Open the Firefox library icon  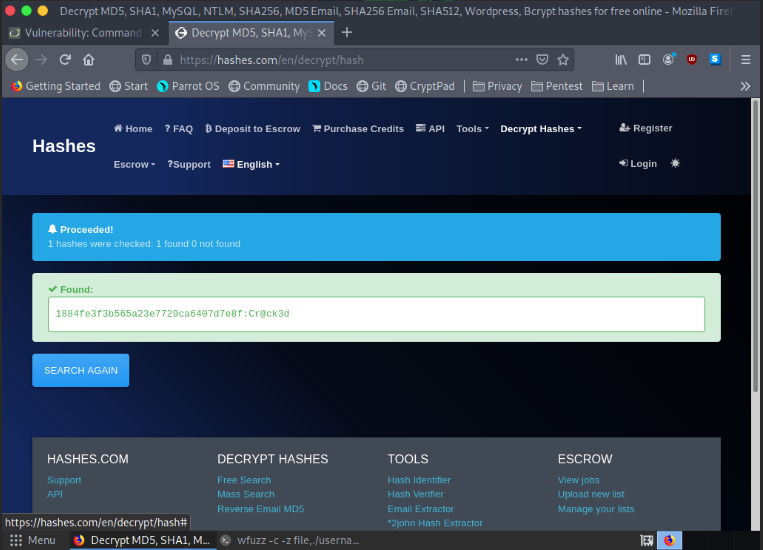(x=621, y=60)
